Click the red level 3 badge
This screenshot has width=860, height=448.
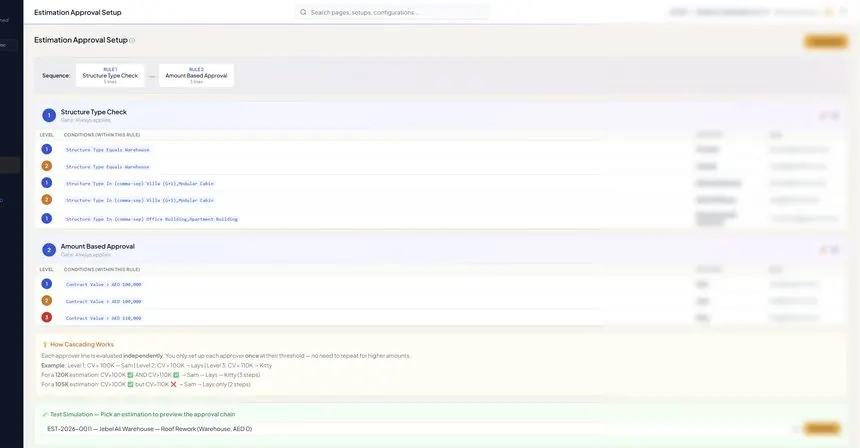[x=47, y=317]
